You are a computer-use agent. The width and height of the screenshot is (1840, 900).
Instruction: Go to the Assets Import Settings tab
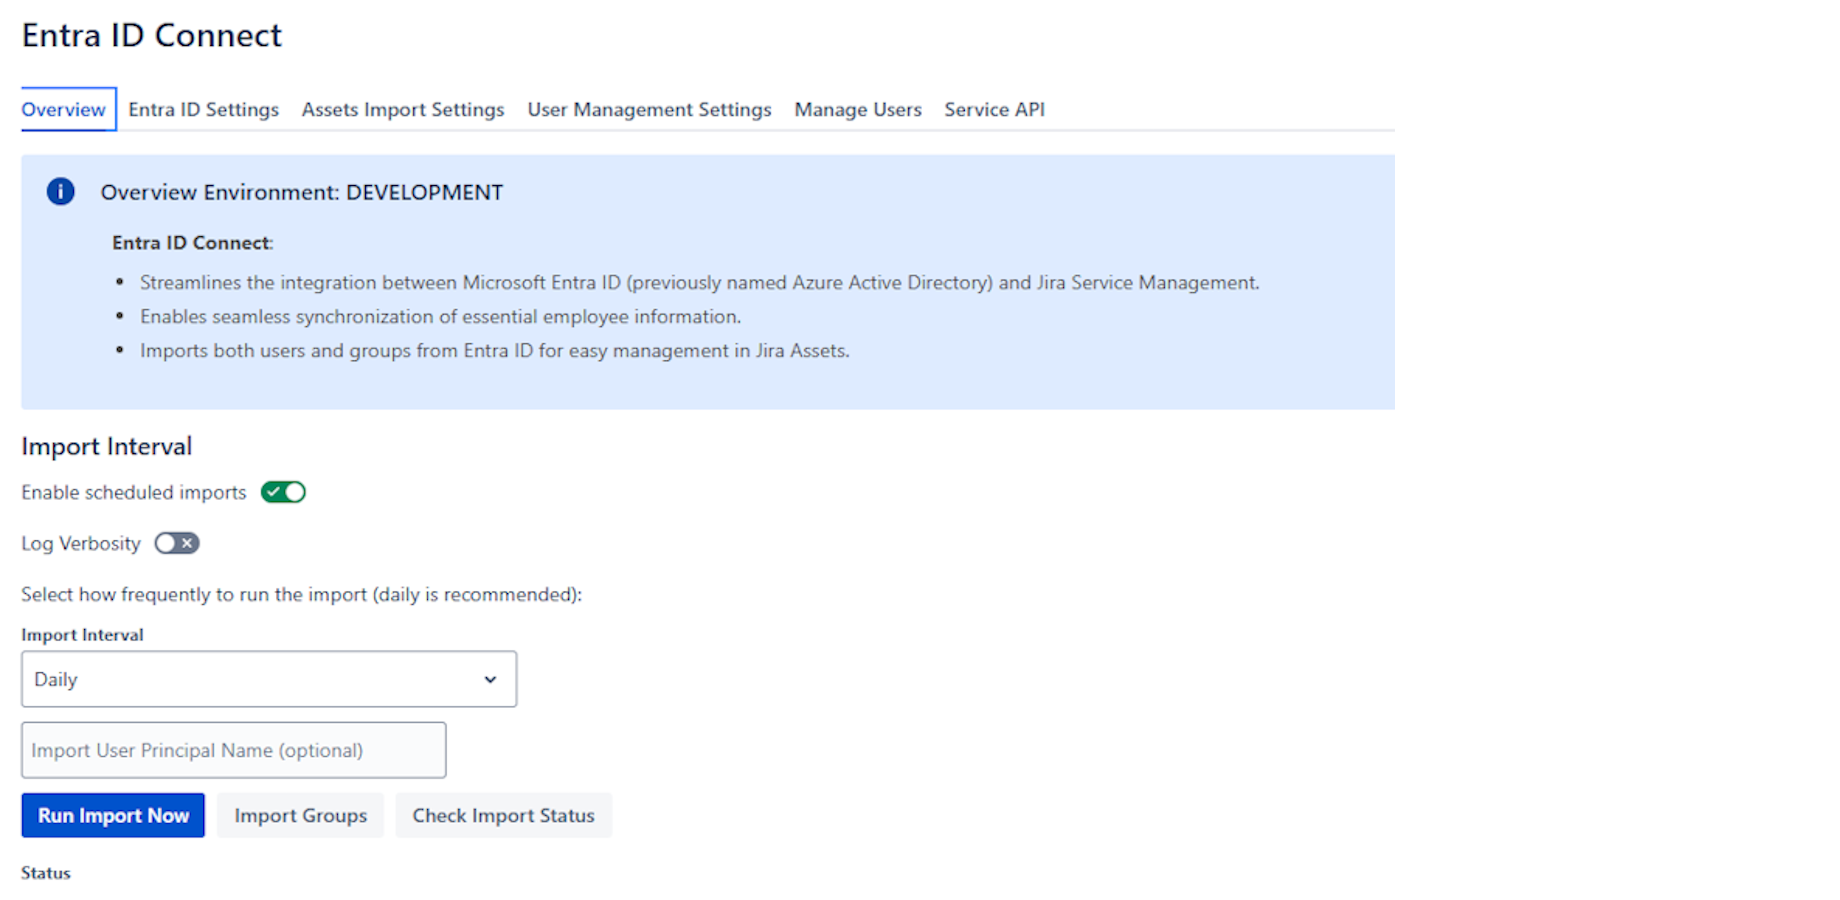[403, 109]
